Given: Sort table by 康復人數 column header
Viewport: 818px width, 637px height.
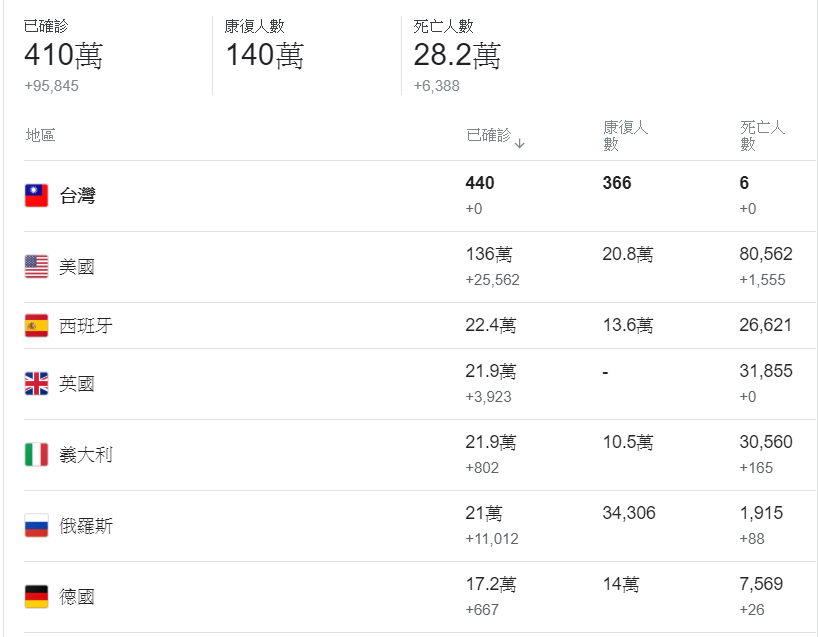Looking at the screenshot, I should coord(625,135).
